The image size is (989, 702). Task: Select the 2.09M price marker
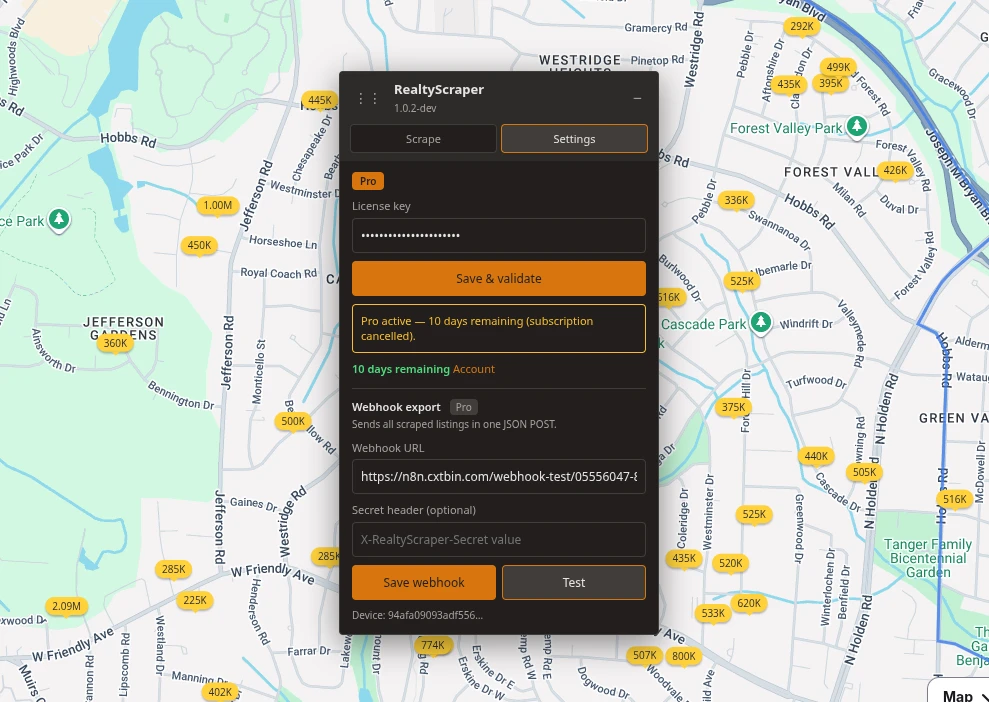click(x=66, y=607)
